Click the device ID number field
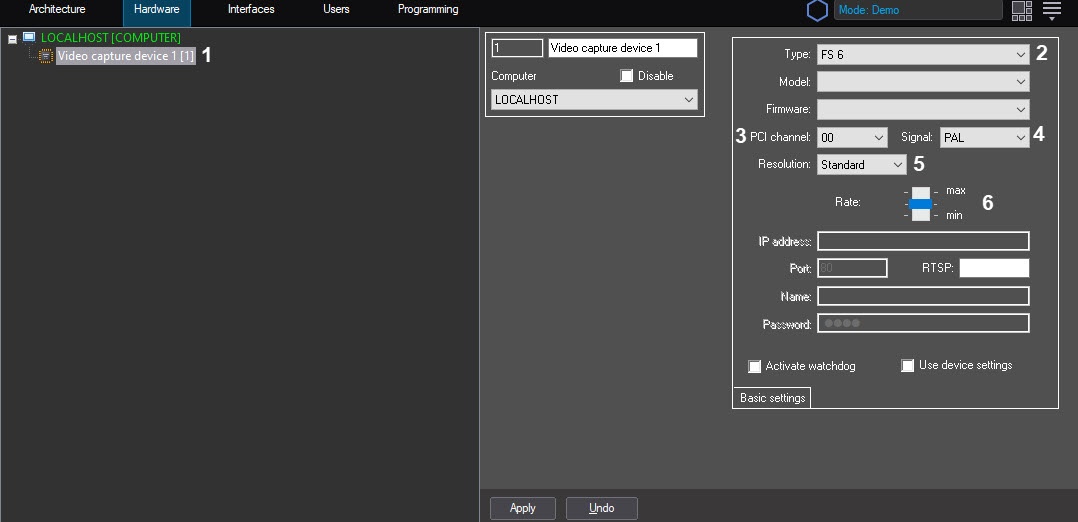 pos(517,47)
